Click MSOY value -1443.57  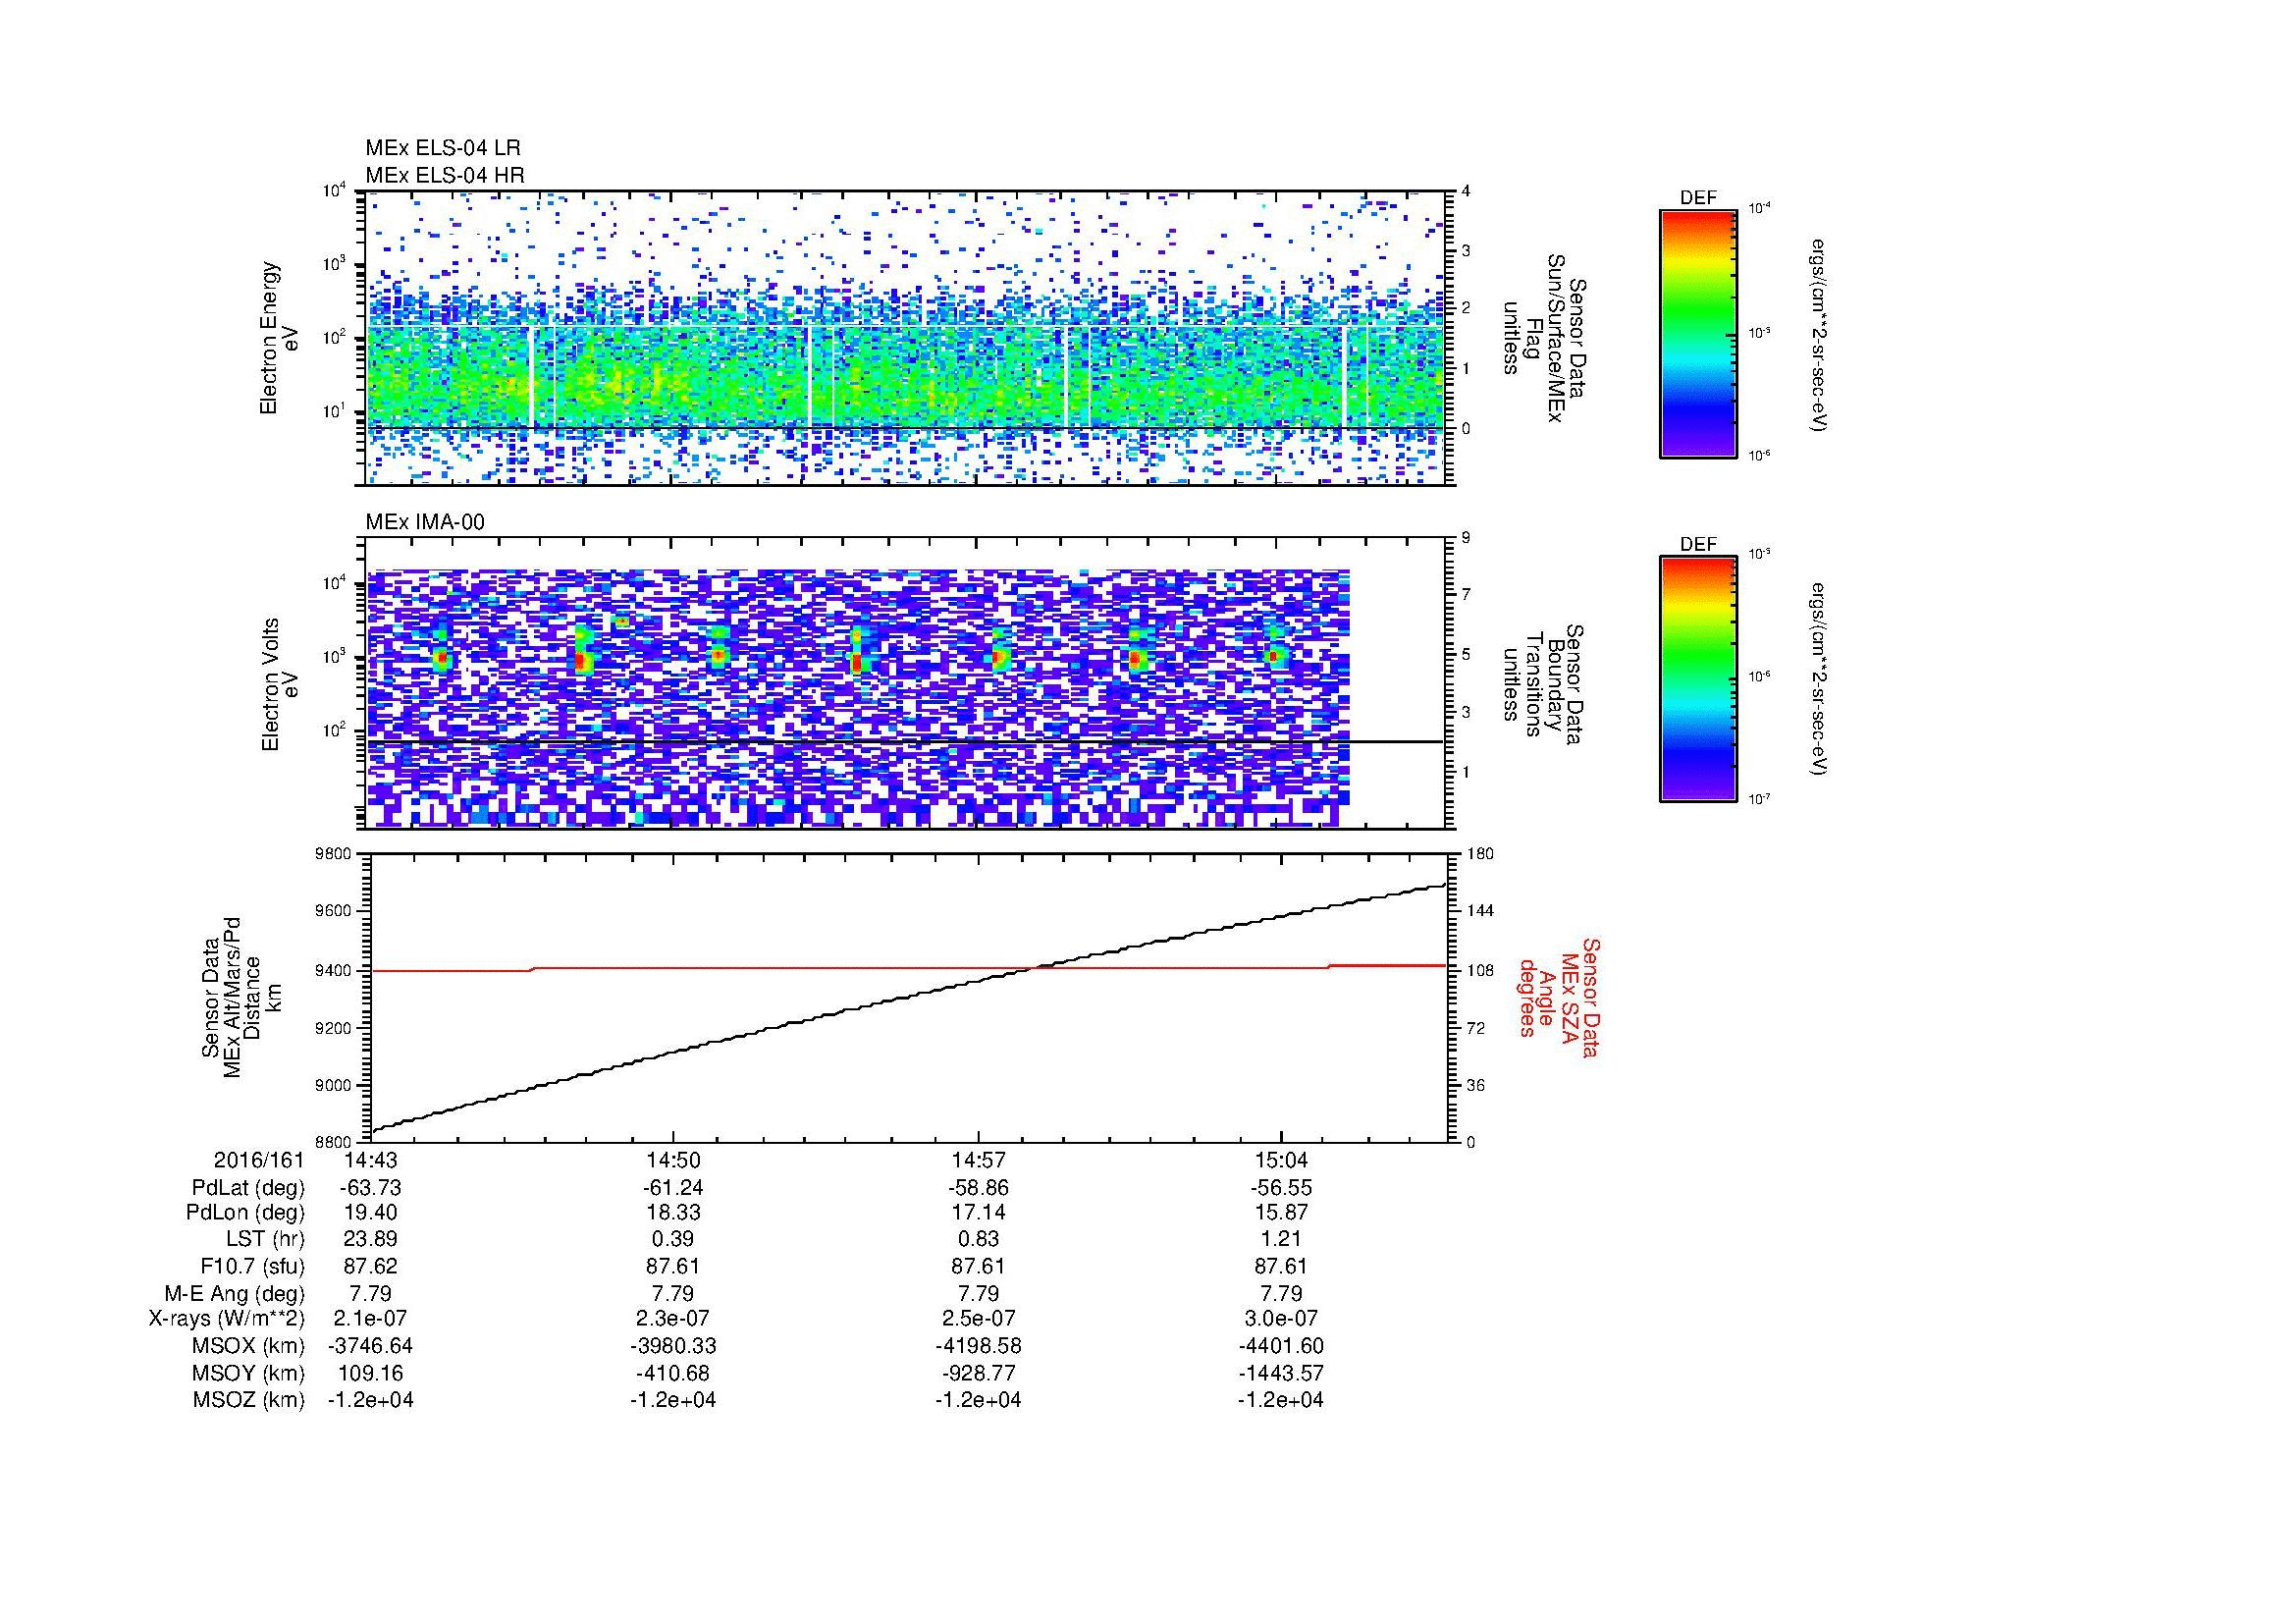point(1281,1373)
